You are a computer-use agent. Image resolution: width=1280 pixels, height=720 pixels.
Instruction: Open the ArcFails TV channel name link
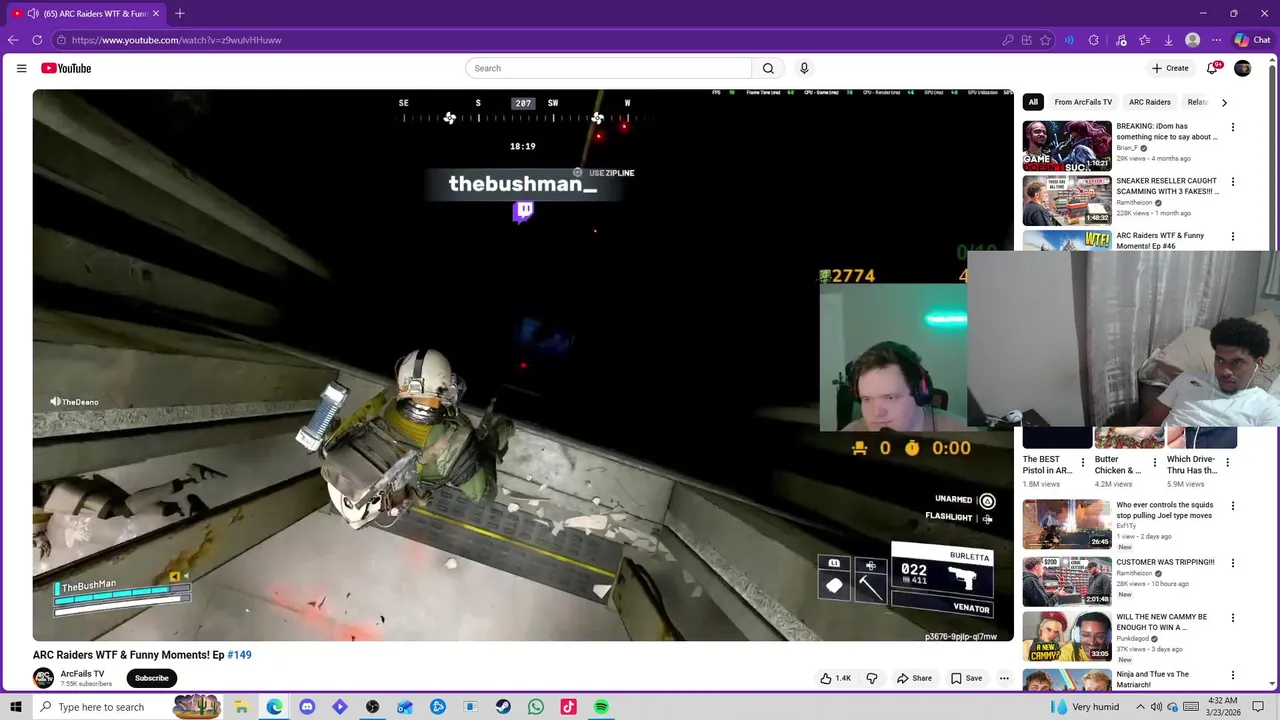point(82,674)
